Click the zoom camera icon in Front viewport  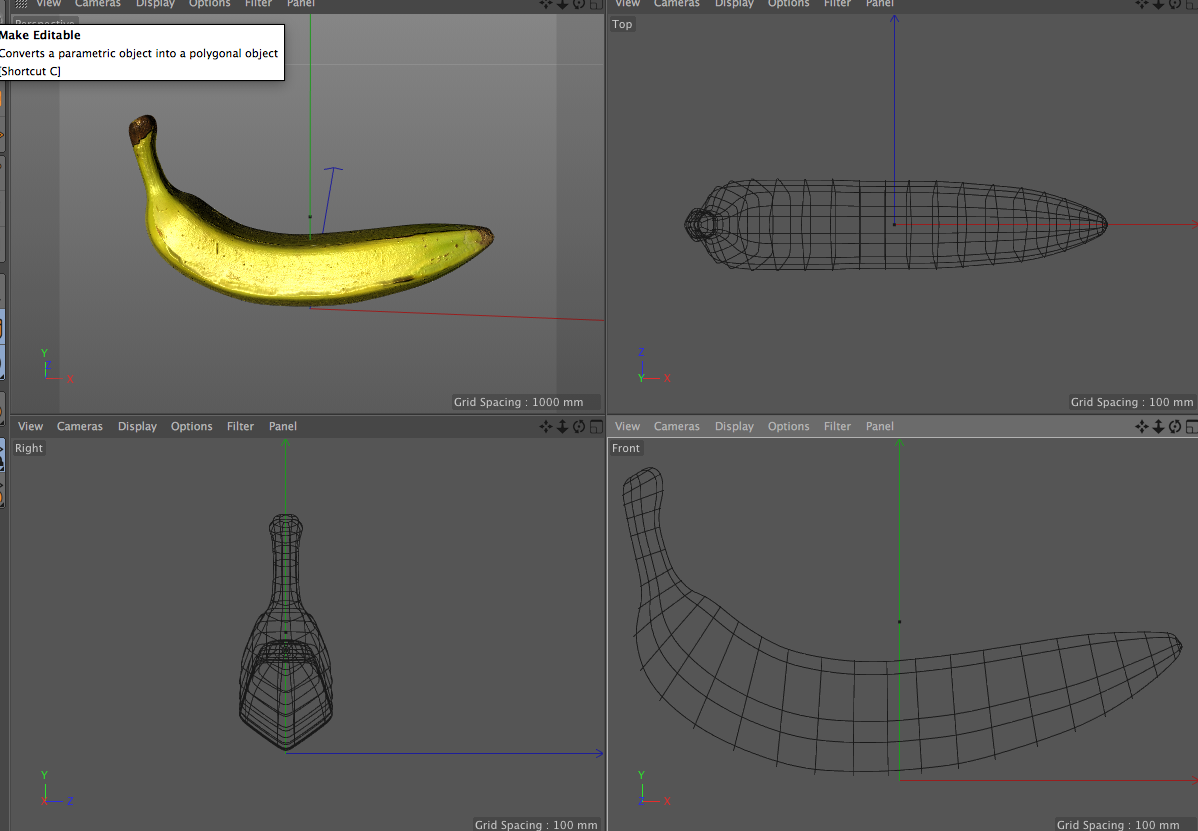click(x=1158, y=426)
